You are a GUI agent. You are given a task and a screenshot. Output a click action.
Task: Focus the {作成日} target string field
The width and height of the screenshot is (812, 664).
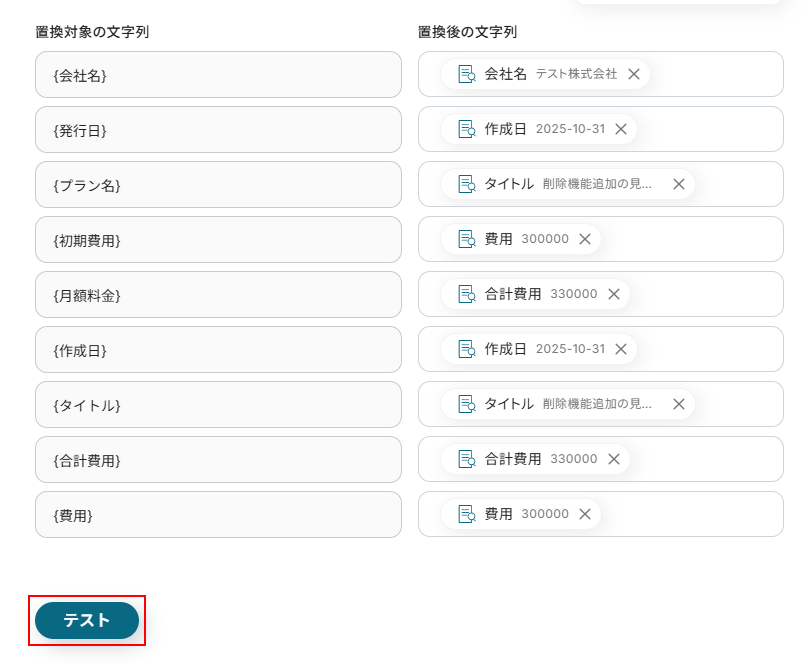218,350
